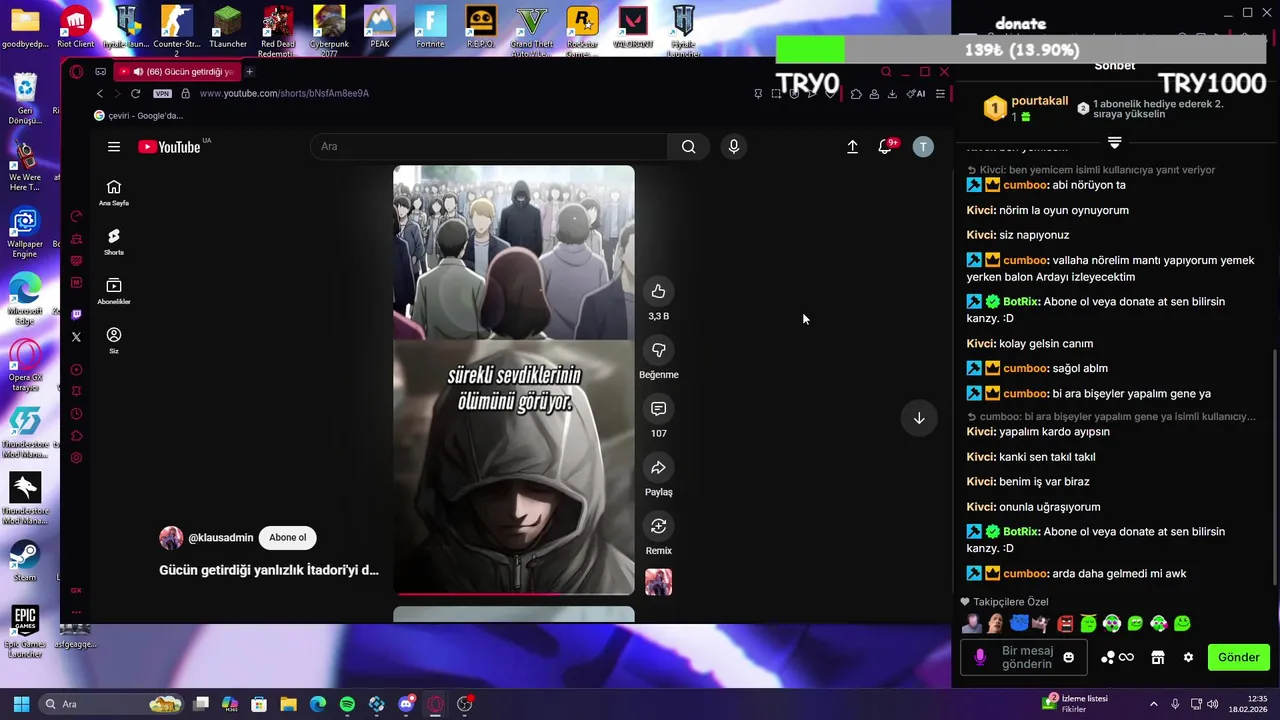
Task: Open Fortnite desktop shortcut
Action: point(430,27)
